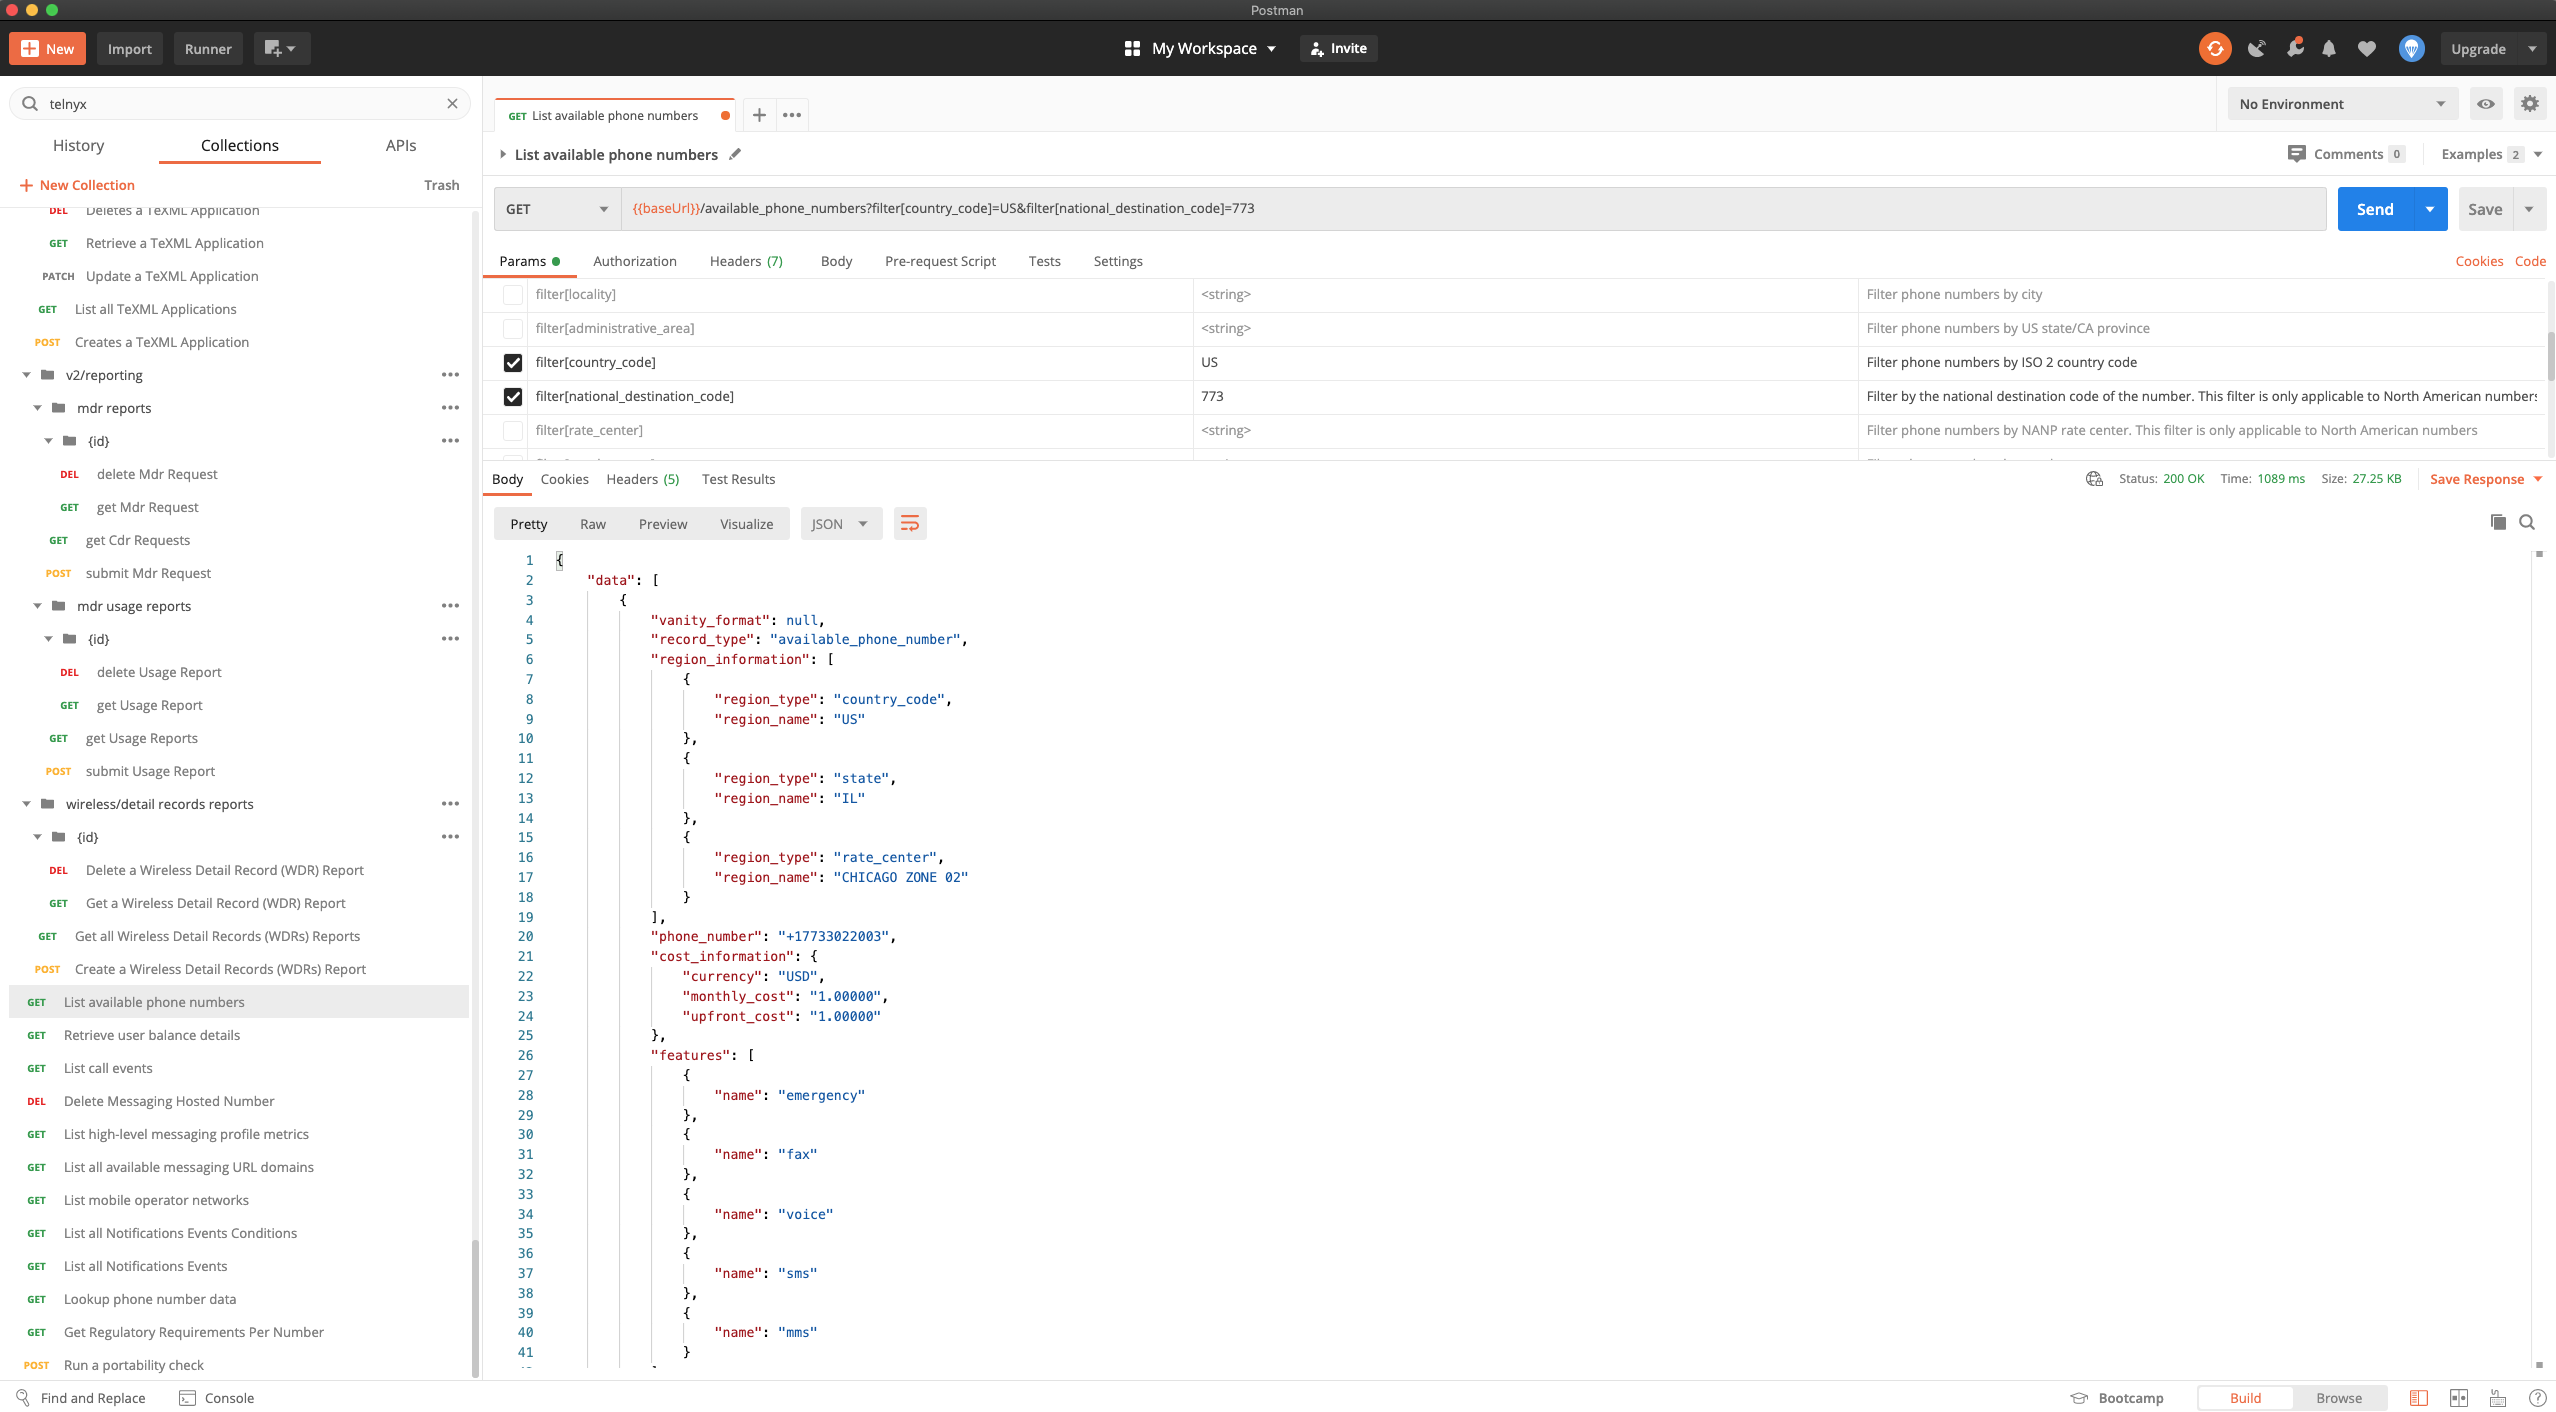The image size is (2556, 1412).
Task: Clear the telnyx search field
Action: click(x=452, y=104)
